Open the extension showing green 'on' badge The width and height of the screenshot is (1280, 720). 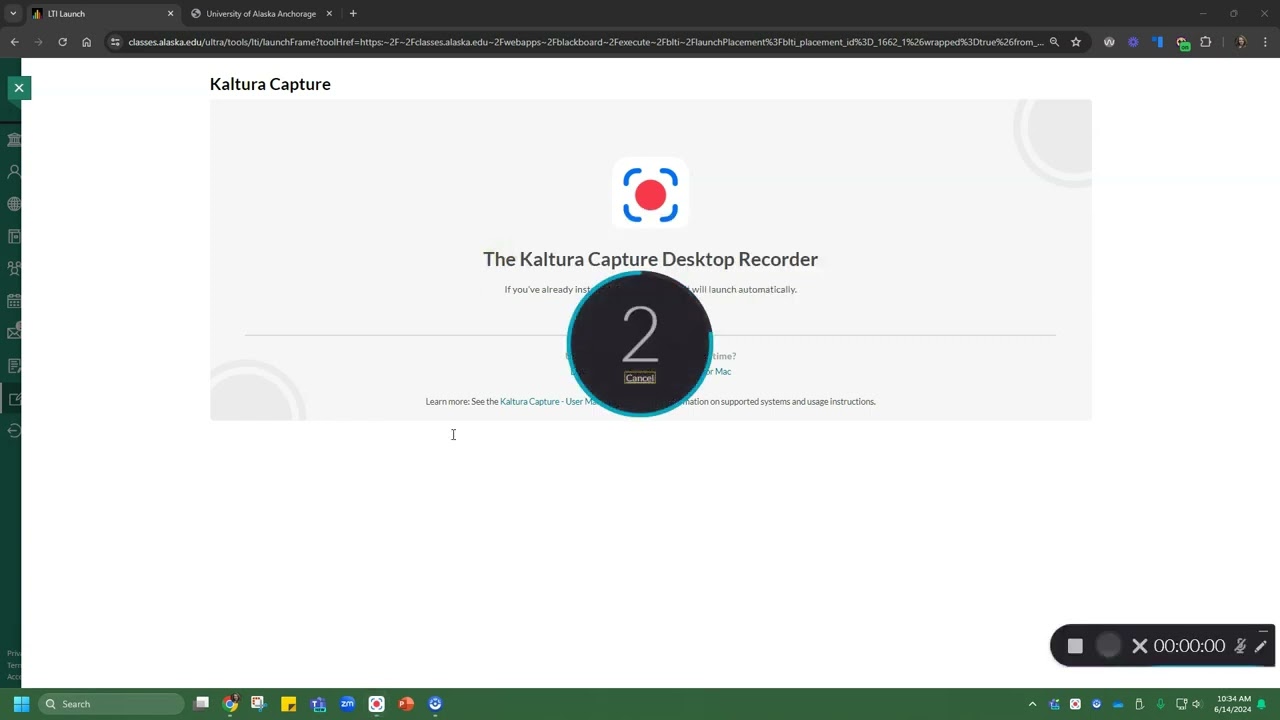pos(1182,43)
